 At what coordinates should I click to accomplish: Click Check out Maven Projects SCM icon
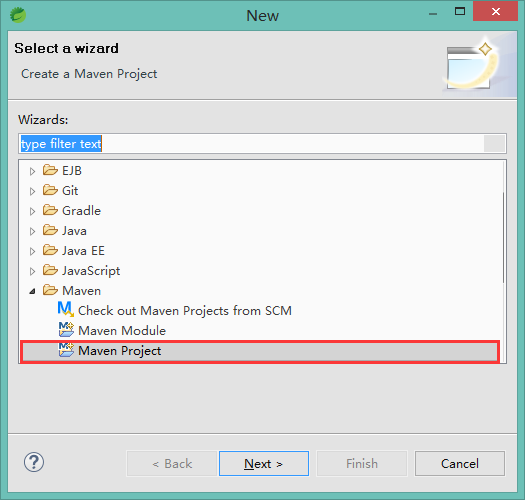click(66, 309)
